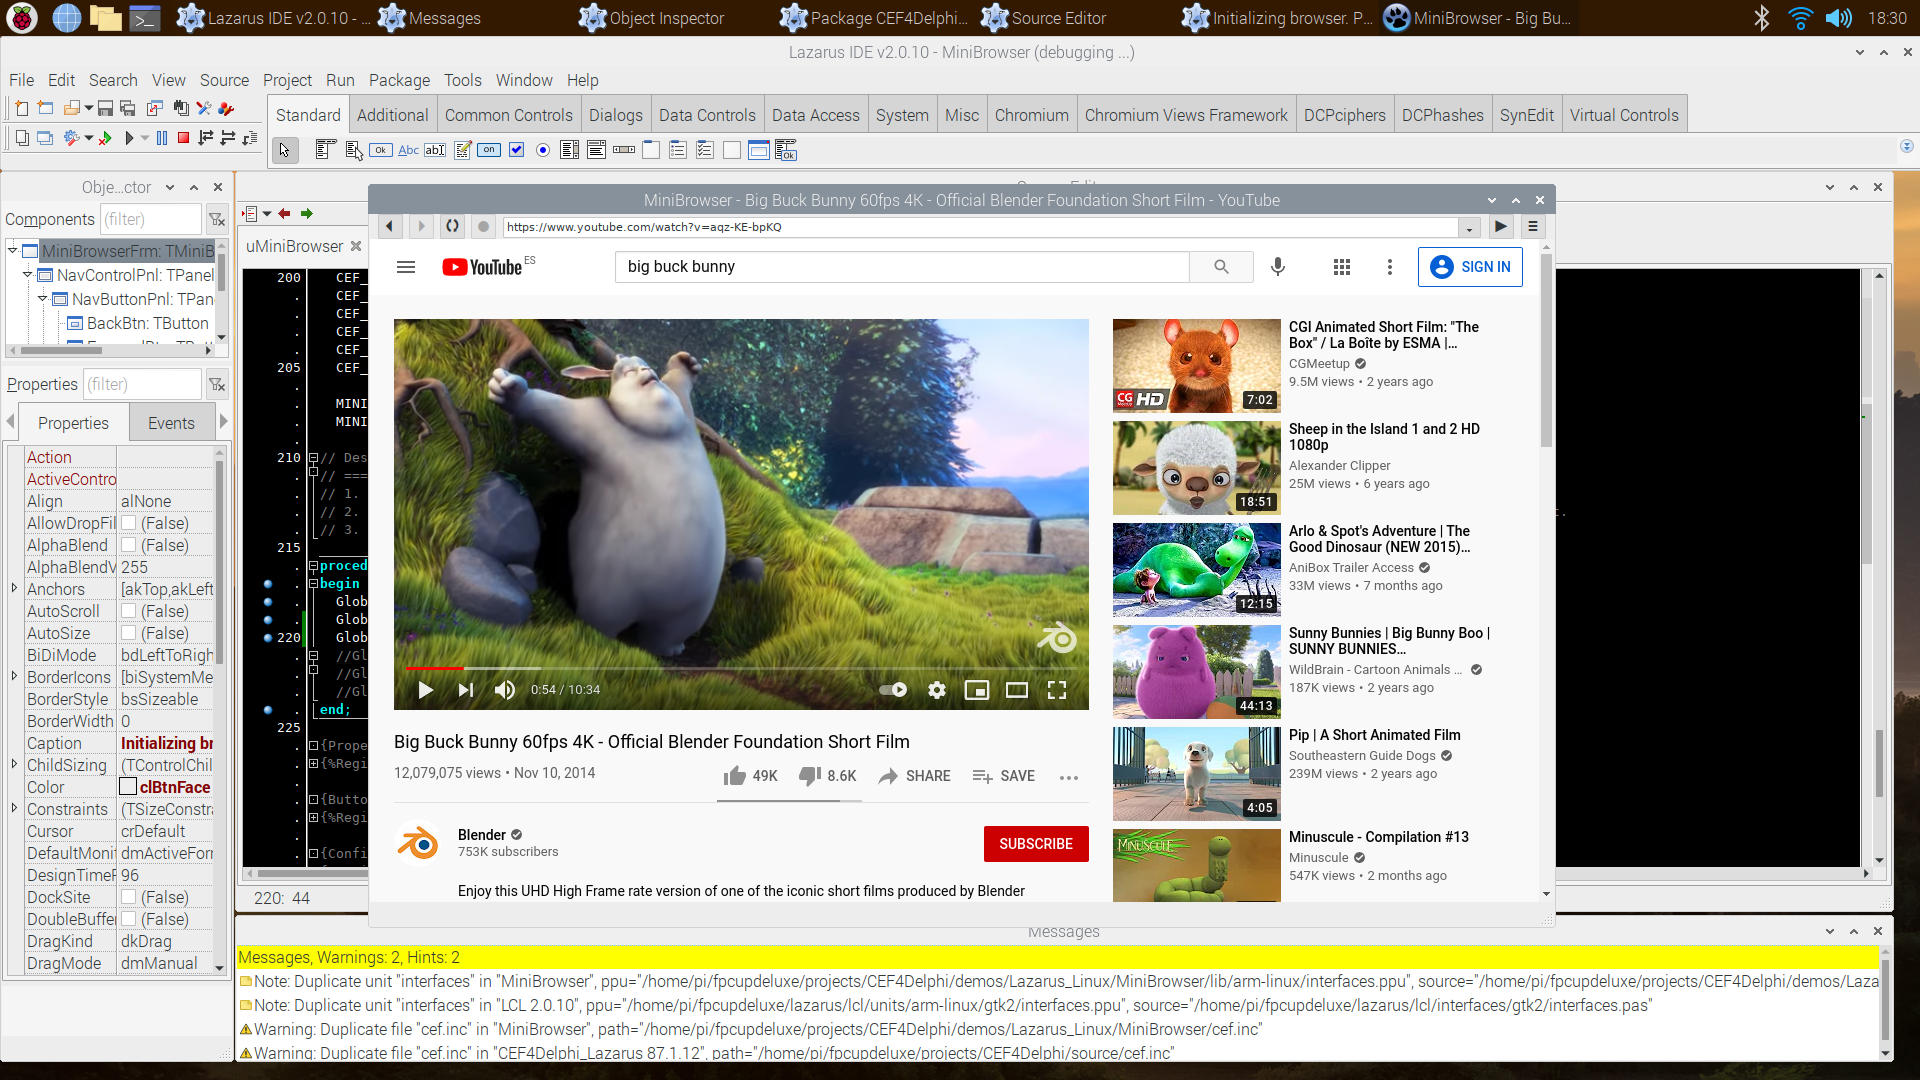Screen dimensions: 1920x1080
Task: Select the TRadioButton component icon
Action: [543, 150]
